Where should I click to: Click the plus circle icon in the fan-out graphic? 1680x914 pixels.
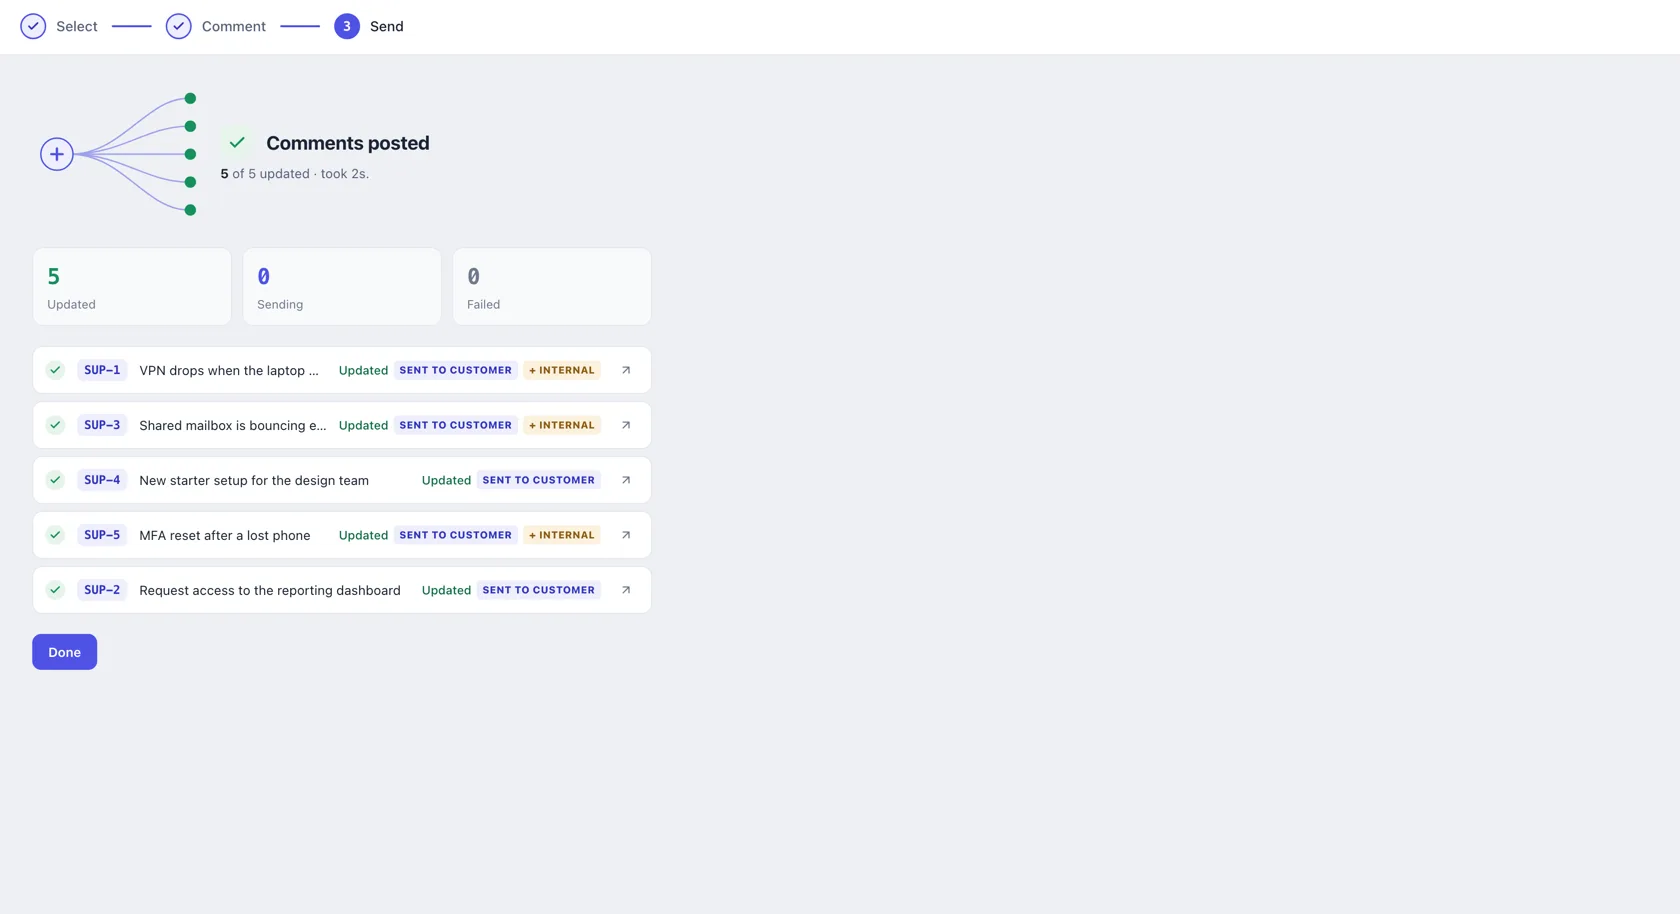point(57,154)
